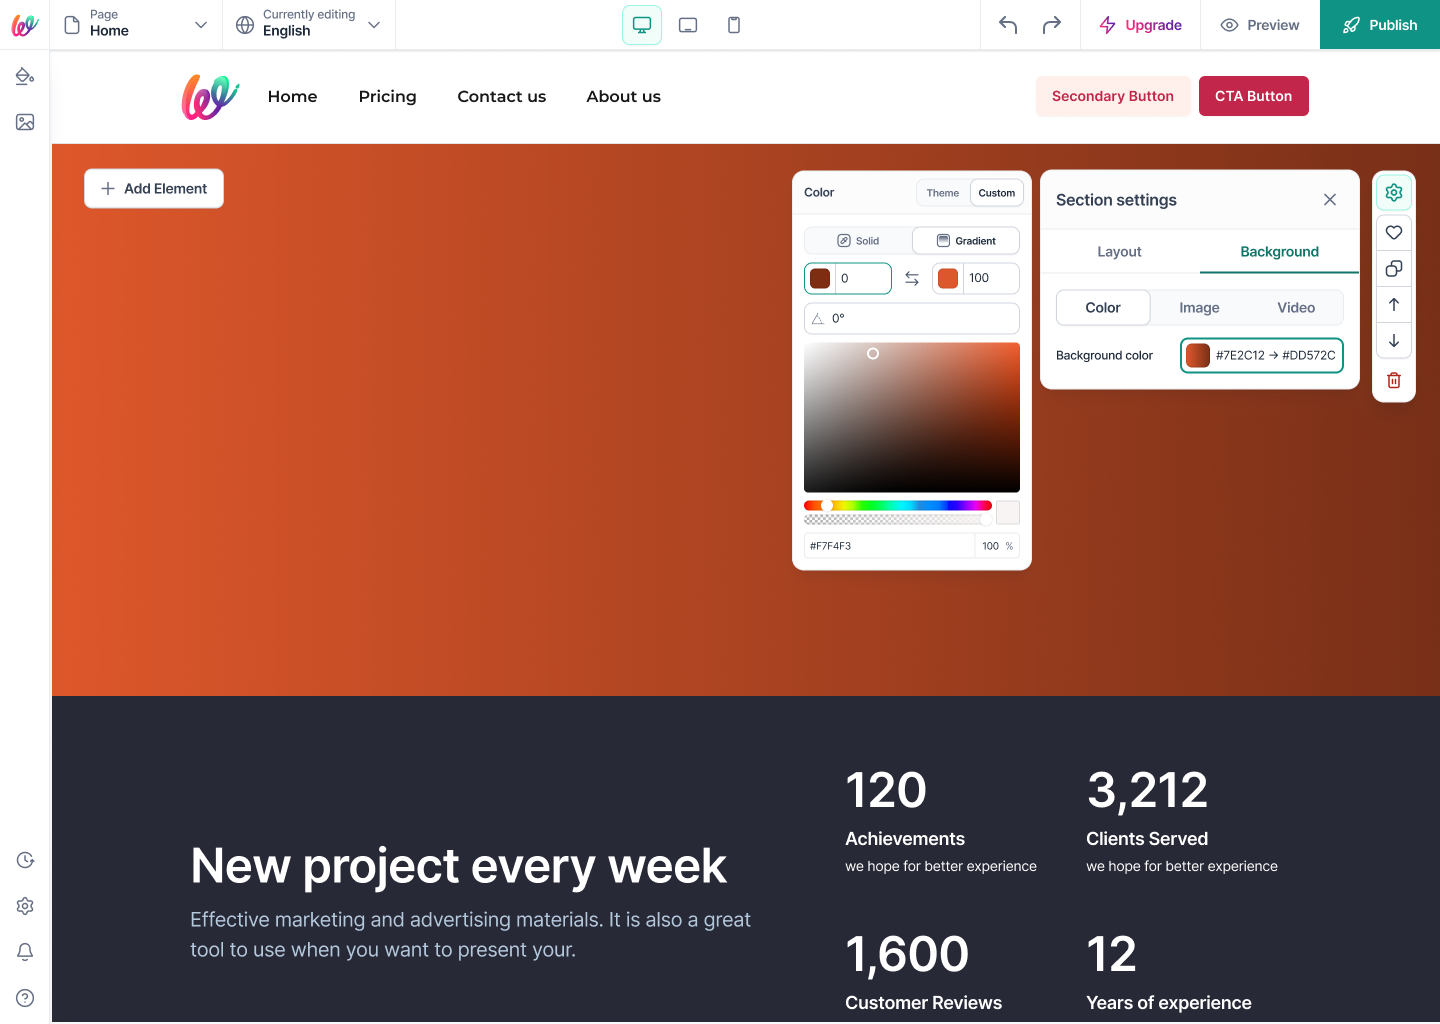Viewport: 1440px width, 1024px height.
Task: Open help question mark
Action: tap(25, 998)
